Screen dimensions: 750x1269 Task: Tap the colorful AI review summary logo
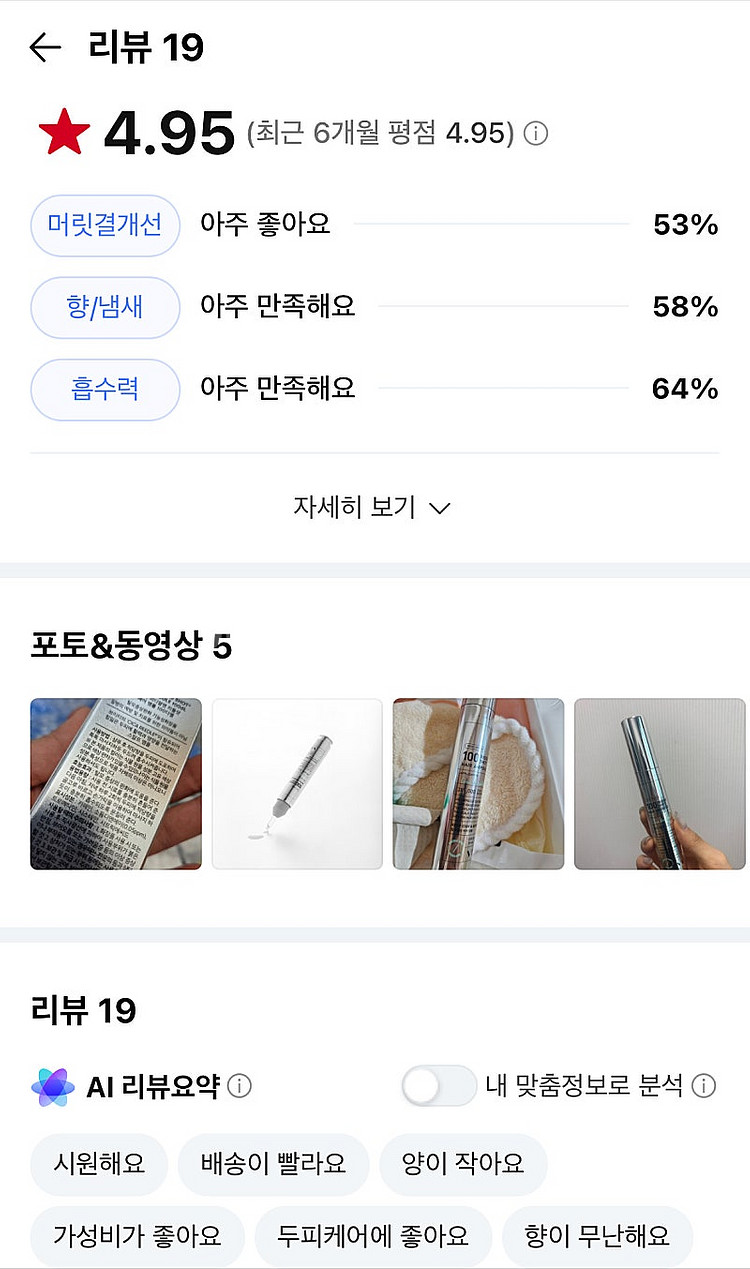point(52,1086)
